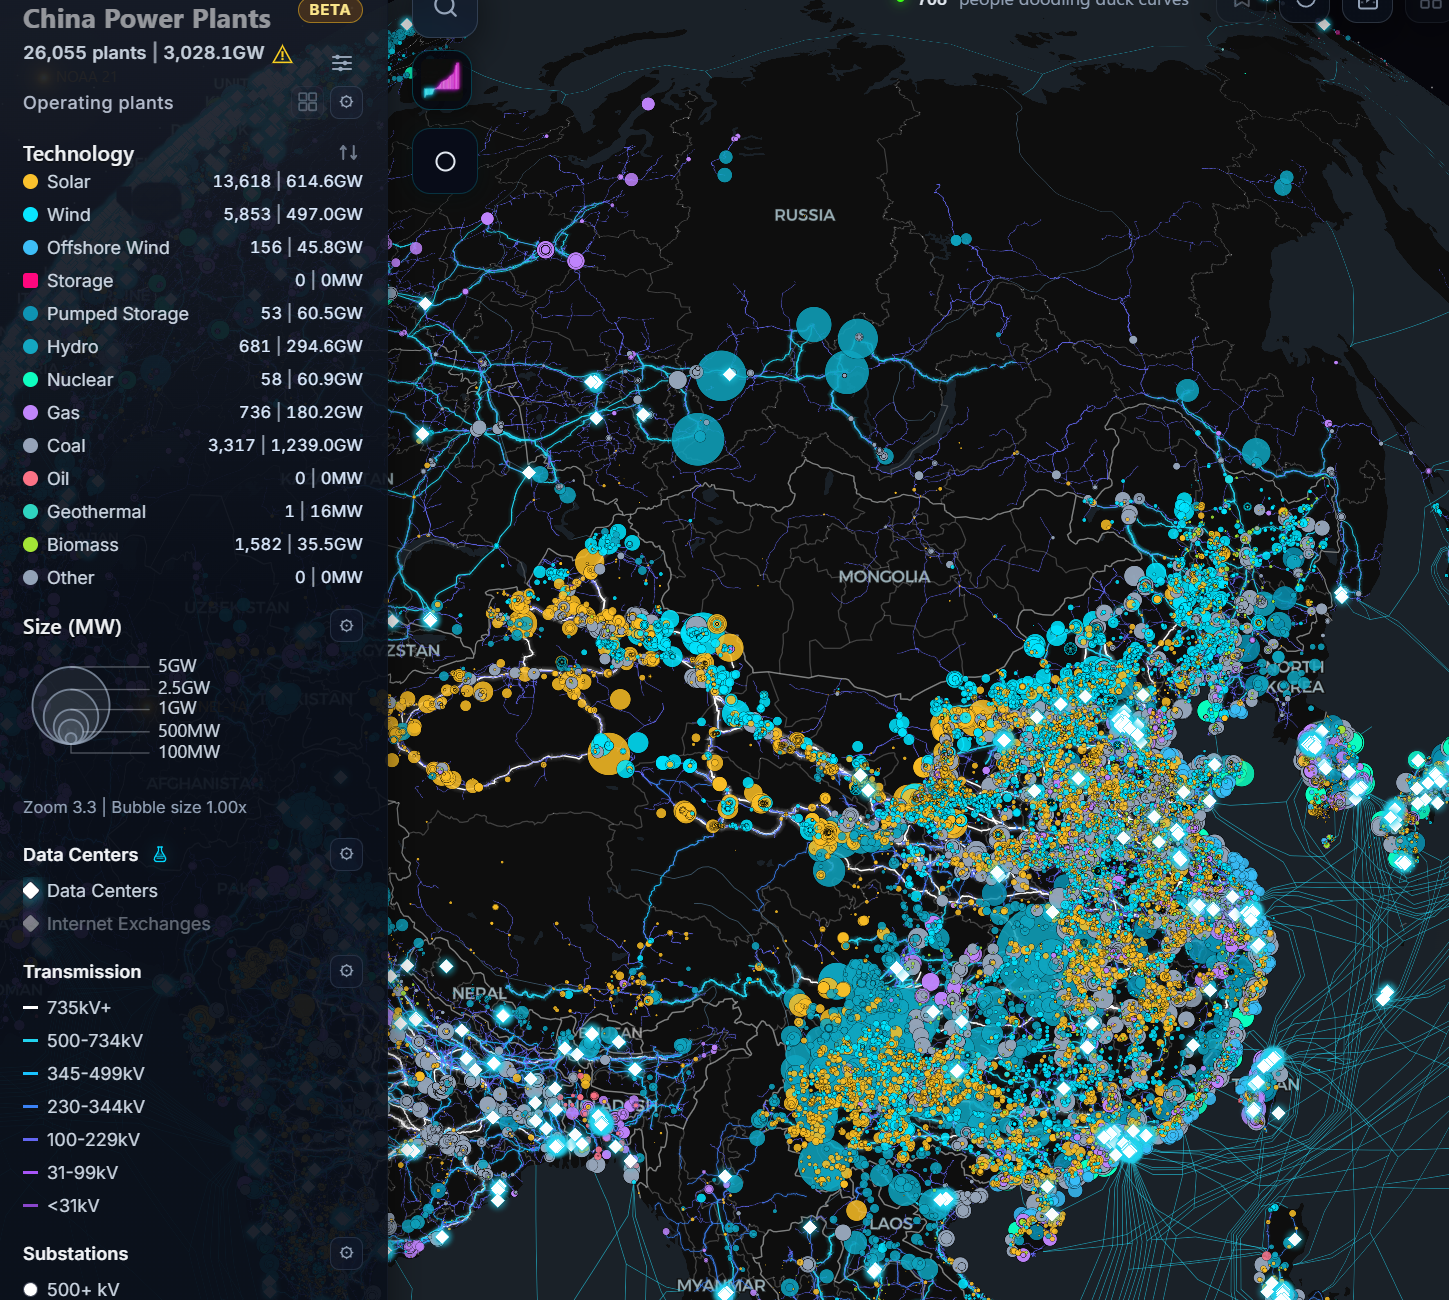
Task: Open the Data Centers settings gear
Action: click(x=346, y=854)
